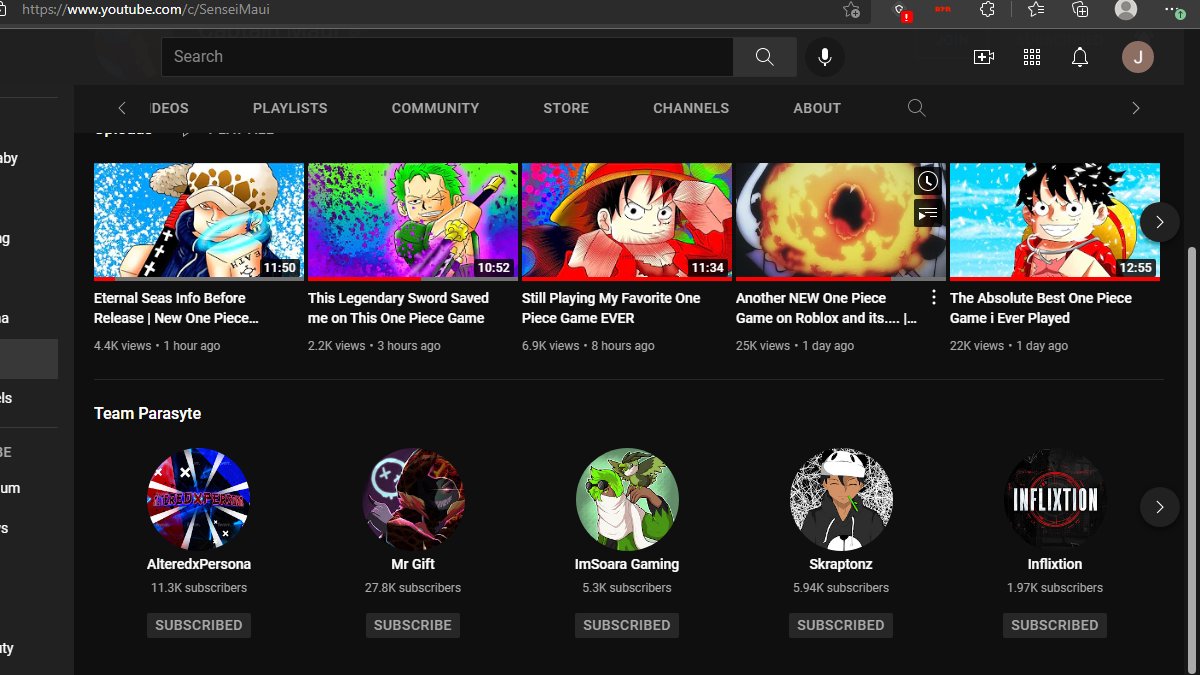The width and height of the screenshot is (1200, 675).
Task: Toggle subscription for AlteredxPersona
Action: click(x=199, y=625)
